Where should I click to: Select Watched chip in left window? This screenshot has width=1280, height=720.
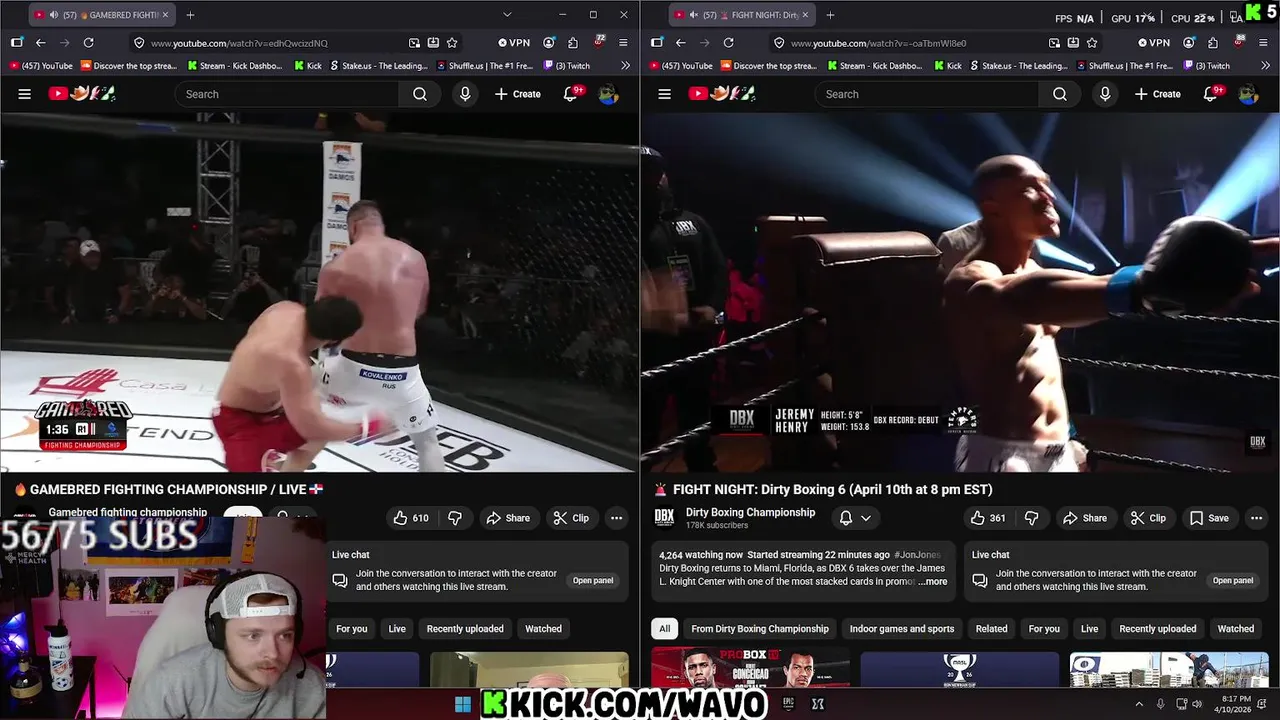tap(543, 629)
